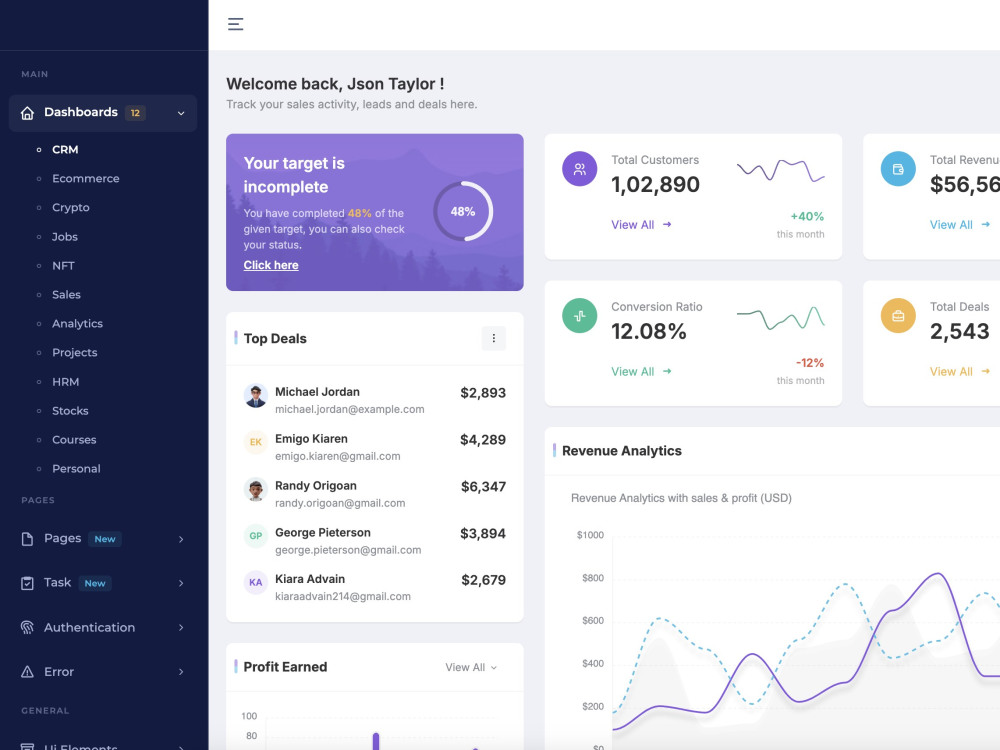
Task: Click the Revenue Analytics heading
Action: click(622, 451)
